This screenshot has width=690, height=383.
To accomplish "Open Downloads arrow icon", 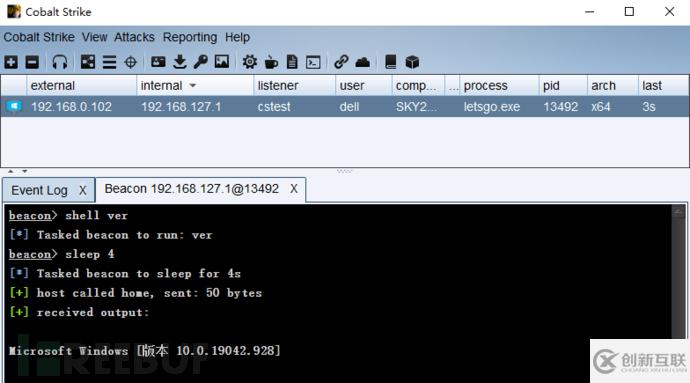I will 180,62.
